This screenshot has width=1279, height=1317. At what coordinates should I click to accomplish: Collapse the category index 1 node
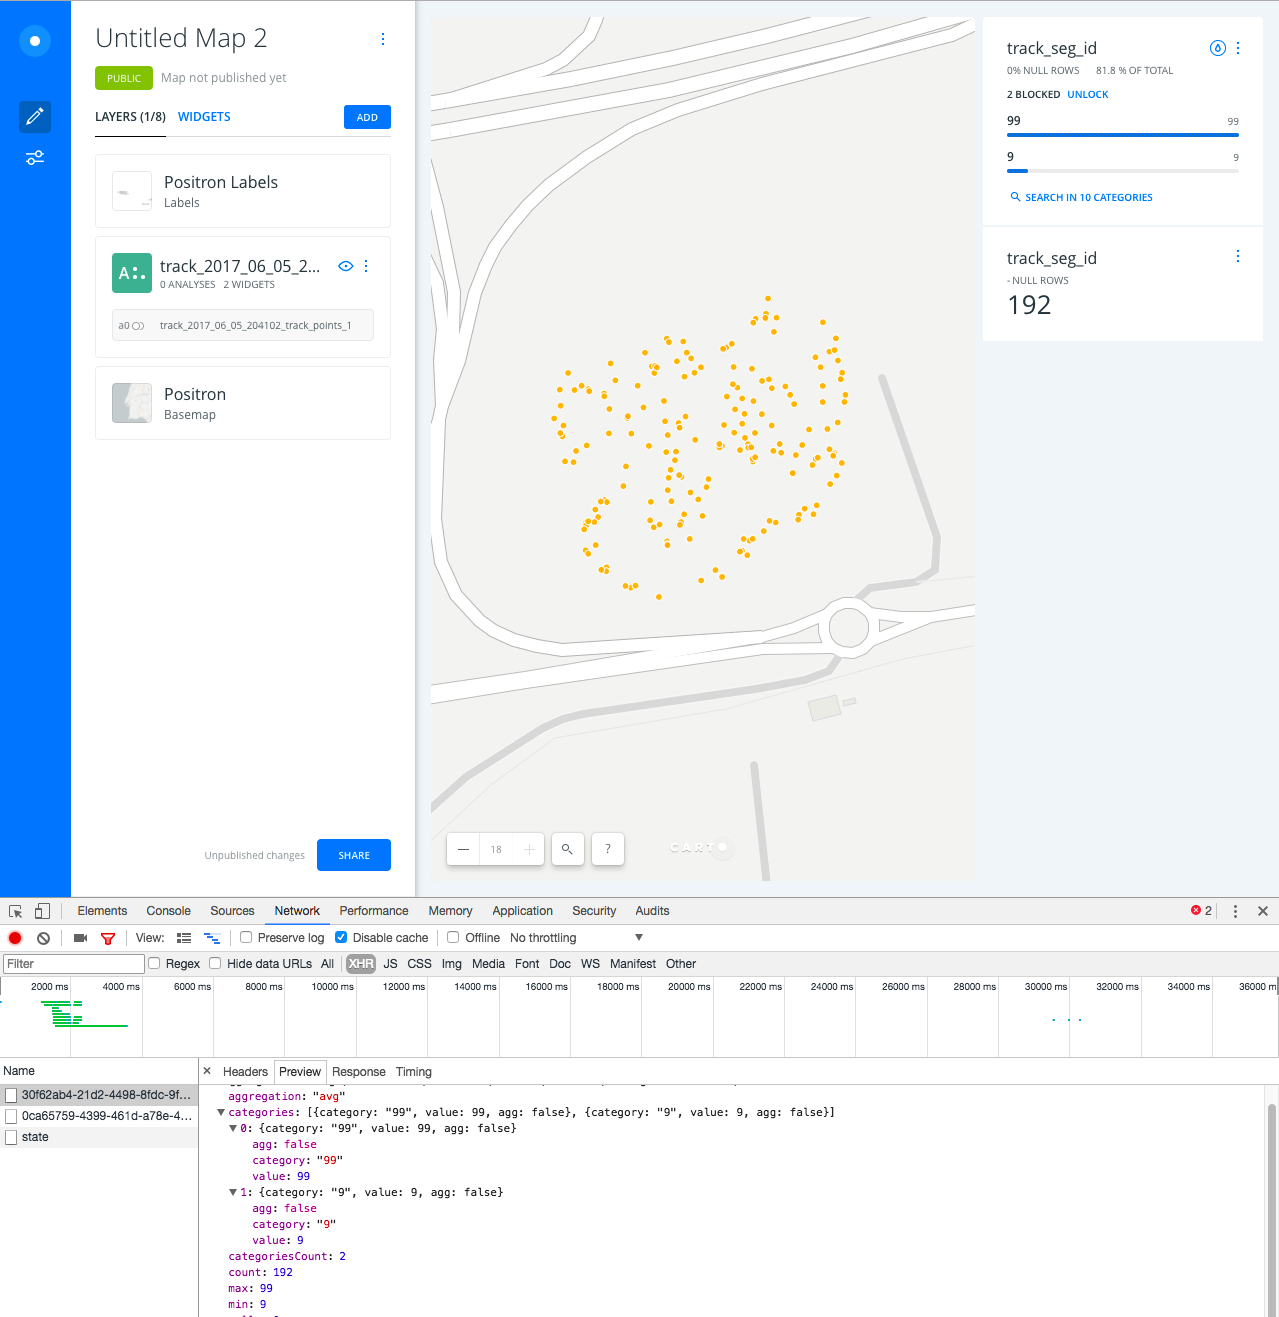pos(233,1192)
